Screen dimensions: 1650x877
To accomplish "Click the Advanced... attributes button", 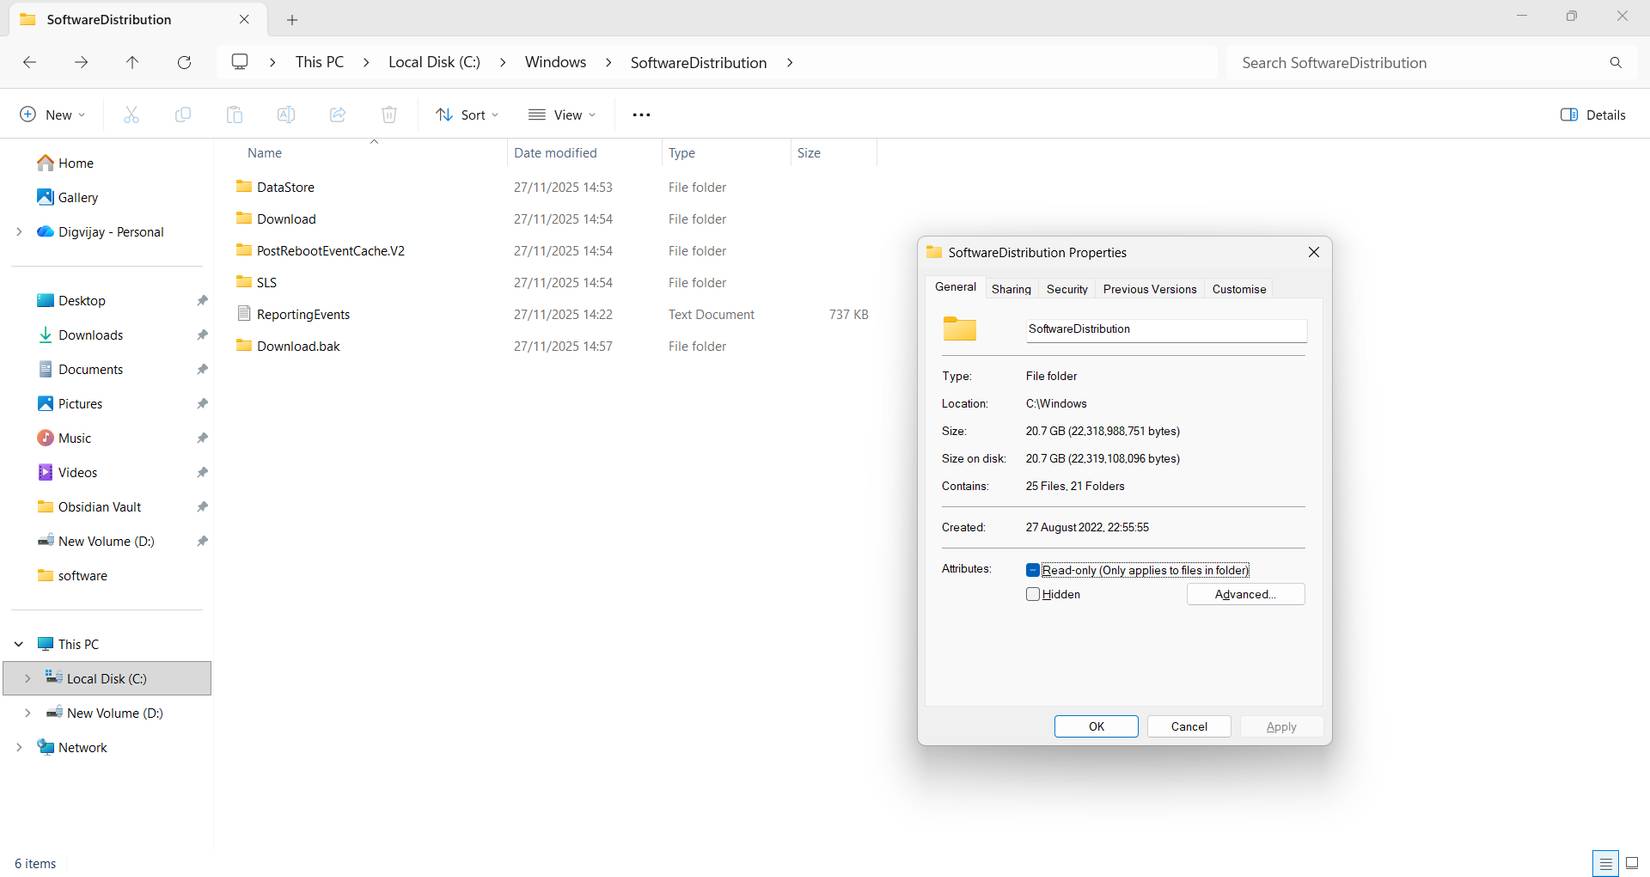I will pyautogui.click(x=1245, y=594).
